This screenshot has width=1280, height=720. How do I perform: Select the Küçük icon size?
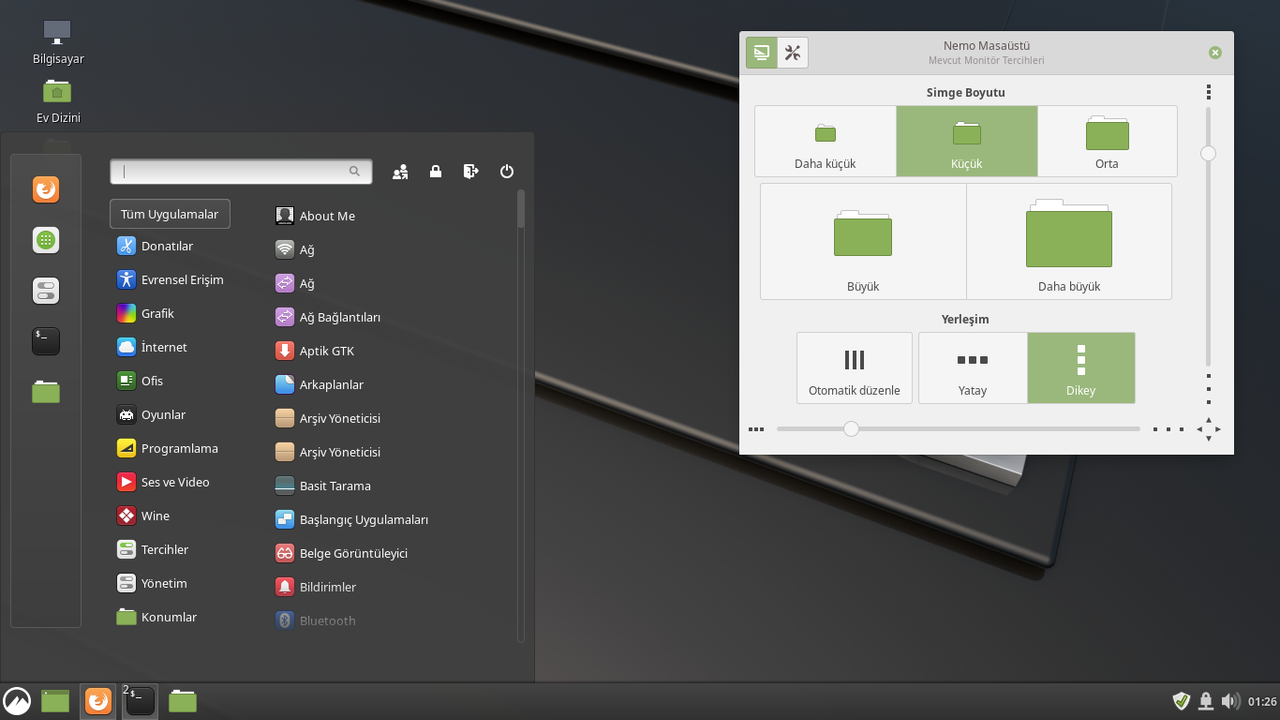[x=967, y=141]
